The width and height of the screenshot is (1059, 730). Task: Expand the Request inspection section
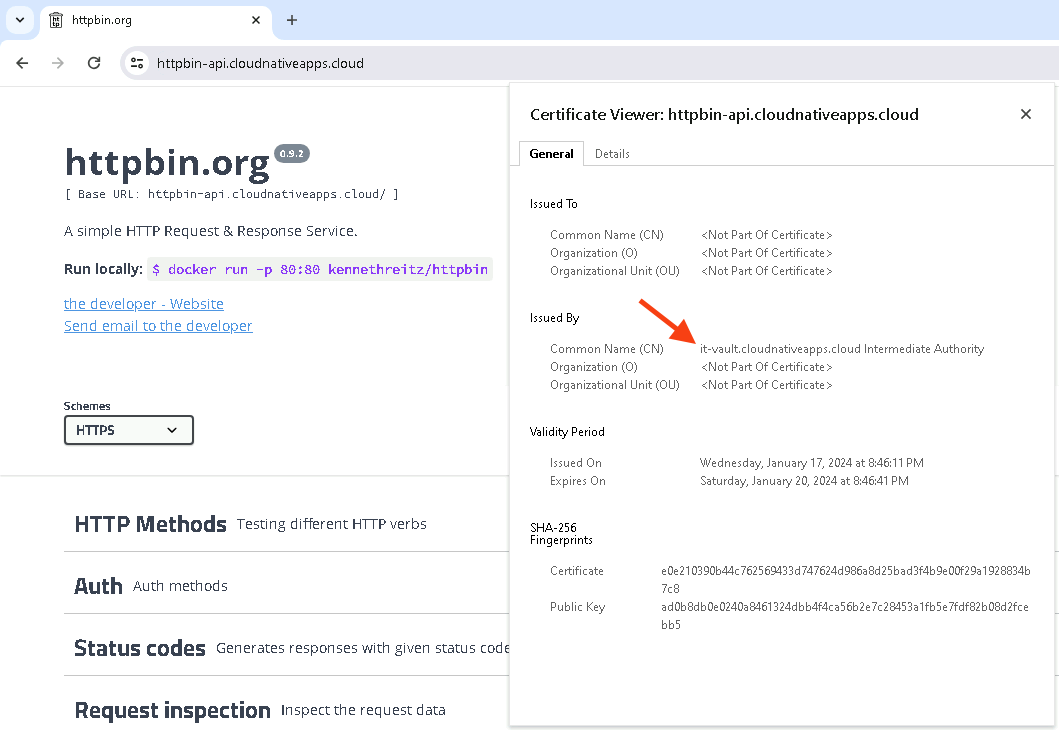[172, 710]
